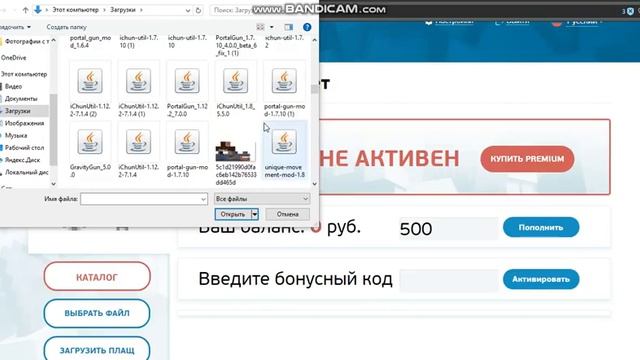This screenshot has width=640, height=360.
Task: Click the sidebar scroll-down arrow
Action: pyautogui.click(x=53, y=184)
